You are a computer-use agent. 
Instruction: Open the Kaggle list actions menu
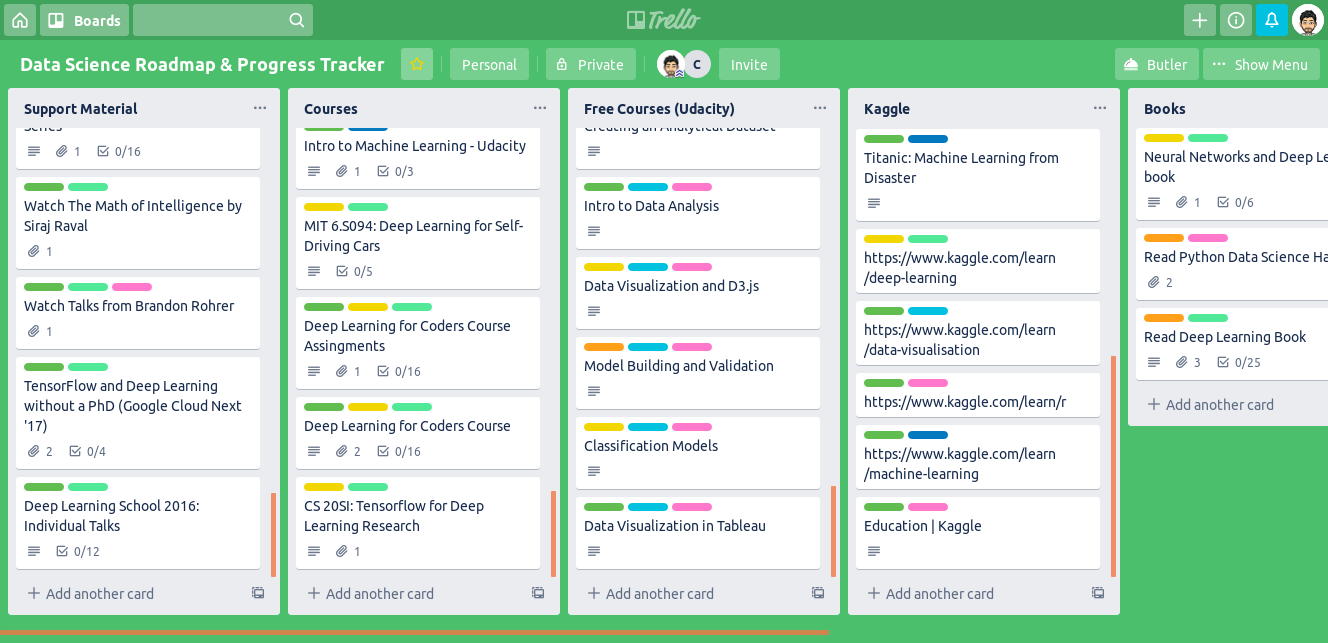tap(1100, 108)
